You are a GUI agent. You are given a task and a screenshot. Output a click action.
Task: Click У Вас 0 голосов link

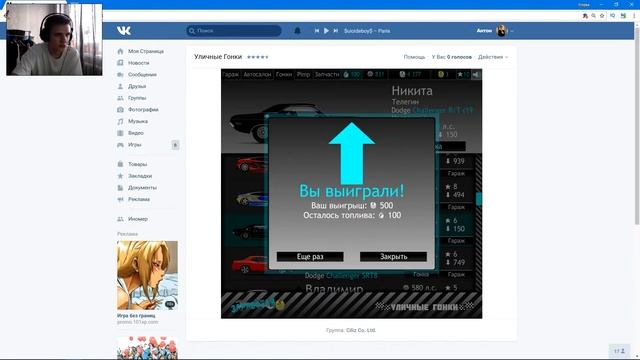point(452,57)
